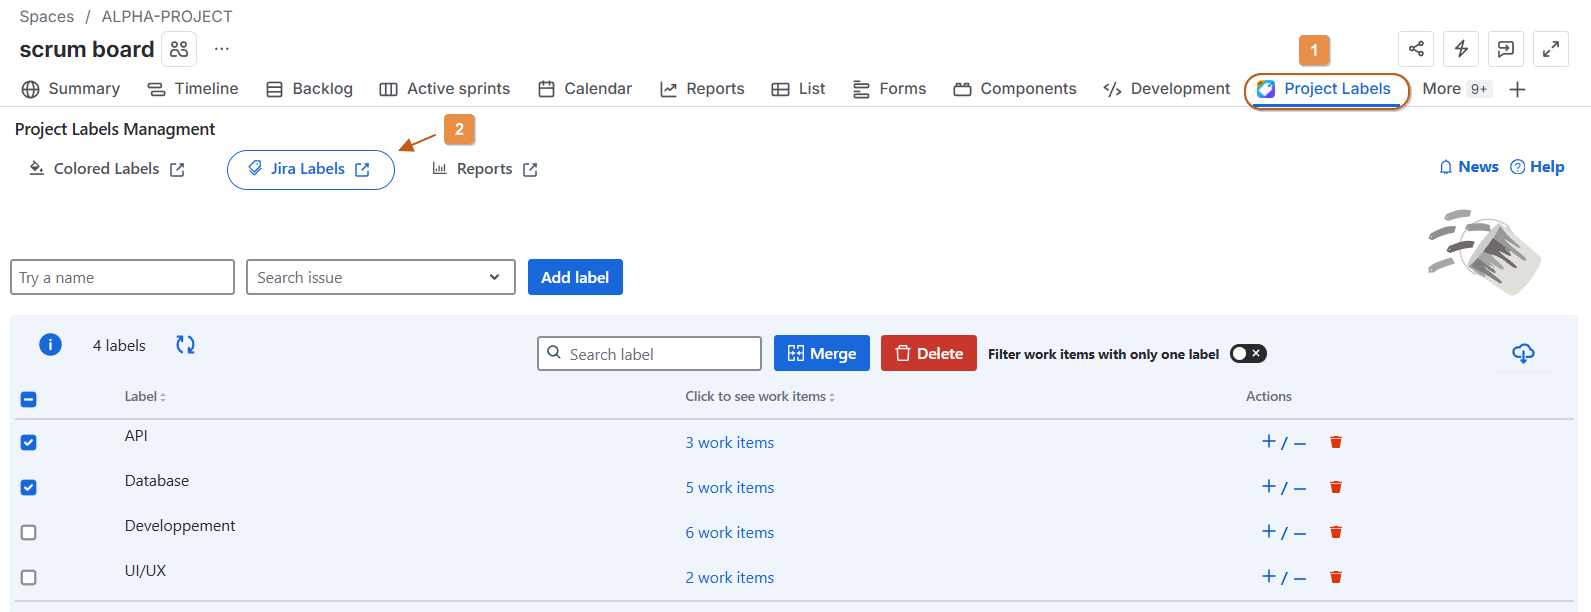1591x612 pixels.
Task: Uncheck the Database label checkbox
Action: coord(29,487)
